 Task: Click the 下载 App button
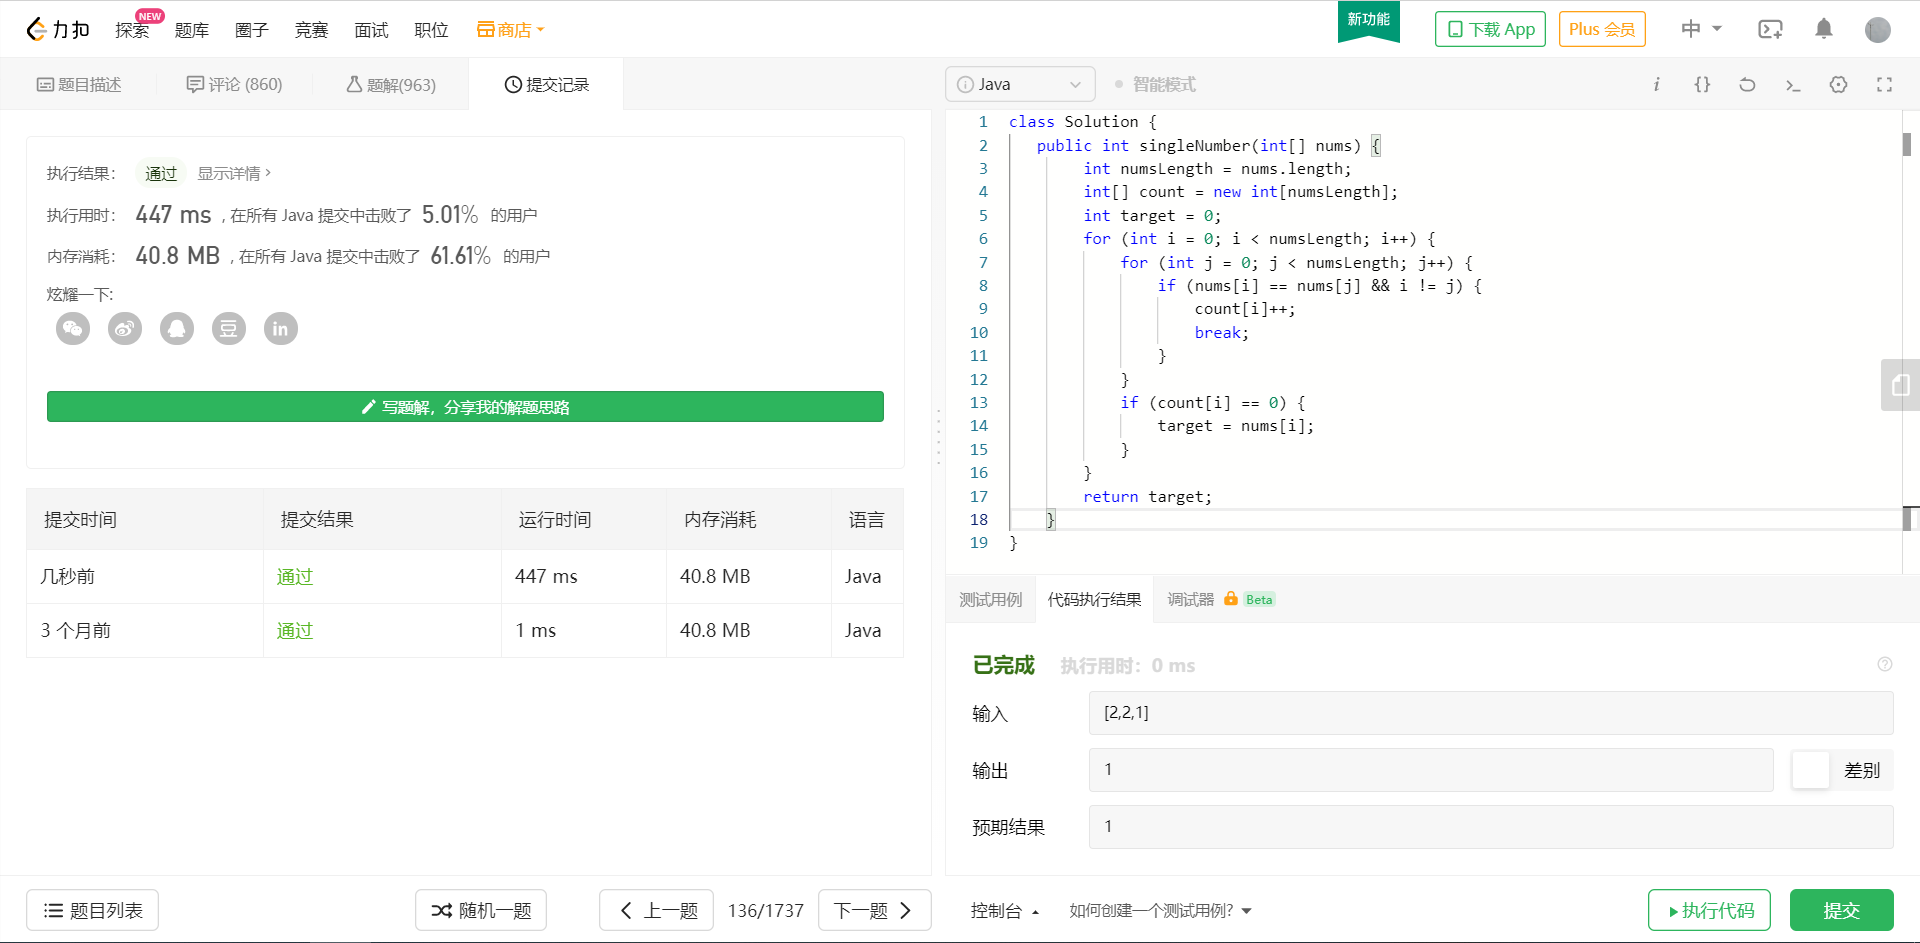pyautogui.click(x=1490, y=29)
